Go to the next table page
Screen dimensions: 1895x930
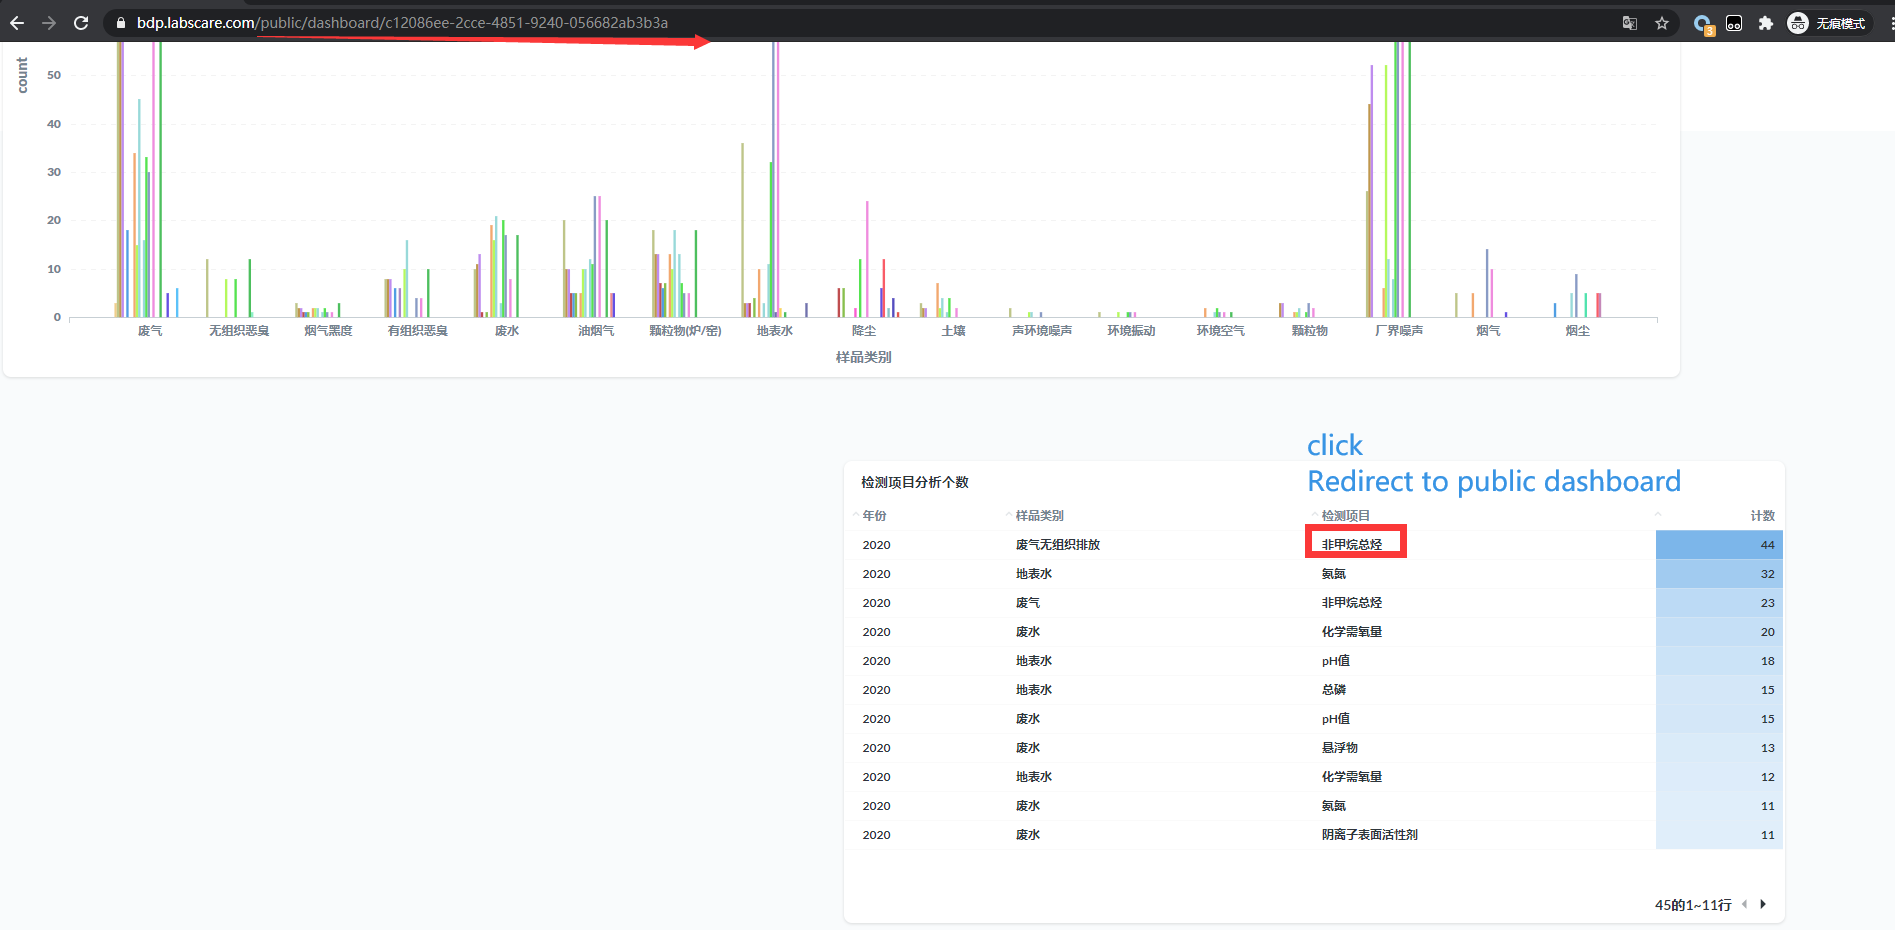pyautogui.click(x=1763, y=904)
